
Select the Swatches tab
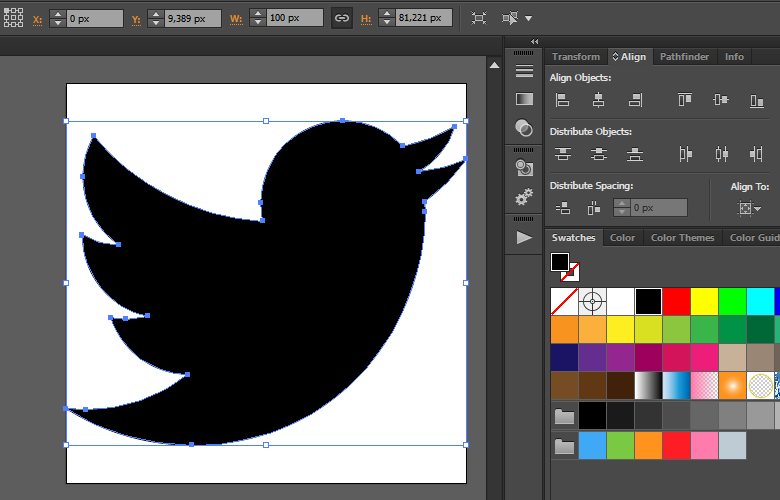click(573, 238)
